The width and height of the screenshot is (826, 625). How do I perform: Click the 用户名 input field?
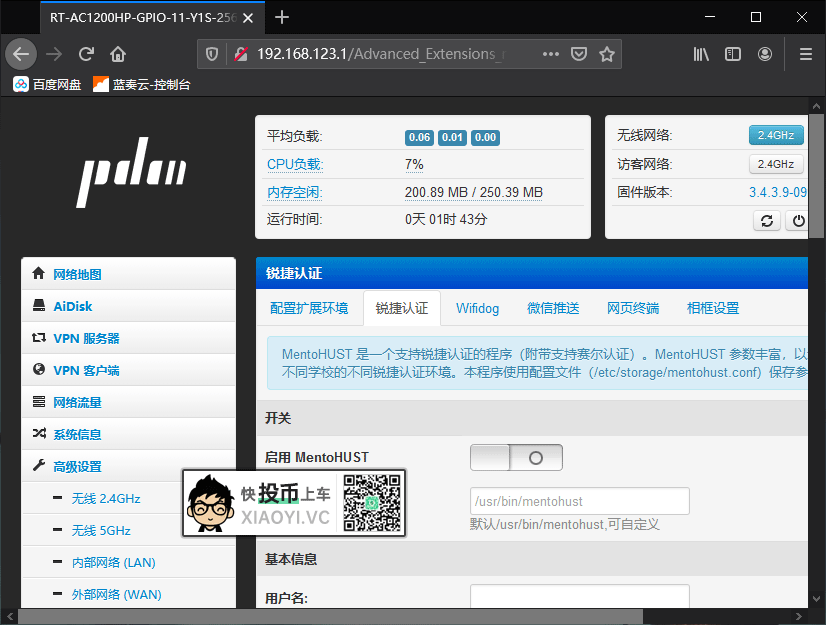580,596
